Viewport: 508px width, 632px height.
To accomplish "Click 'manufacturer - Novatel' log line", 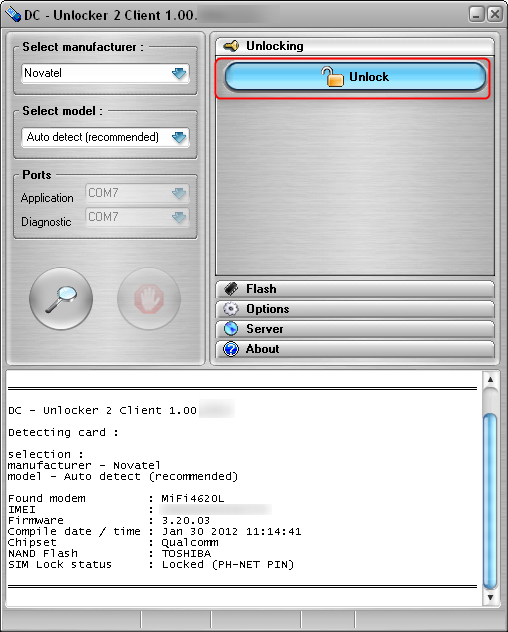I will (84, 466).
